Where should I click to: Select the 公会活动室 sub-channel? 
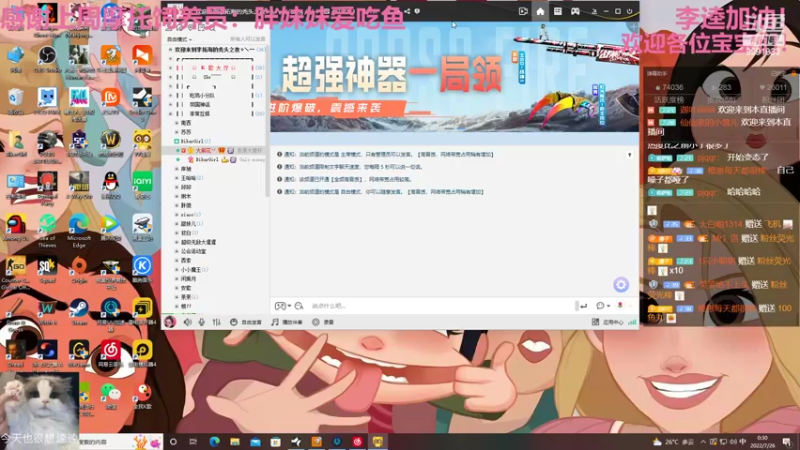pyautogui.click(x=193, y=252)
